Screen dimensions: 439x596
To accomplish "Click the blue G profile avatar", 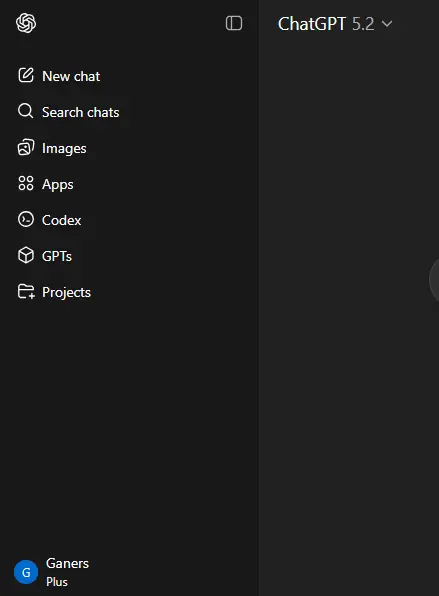I will [x=26, y=572].
